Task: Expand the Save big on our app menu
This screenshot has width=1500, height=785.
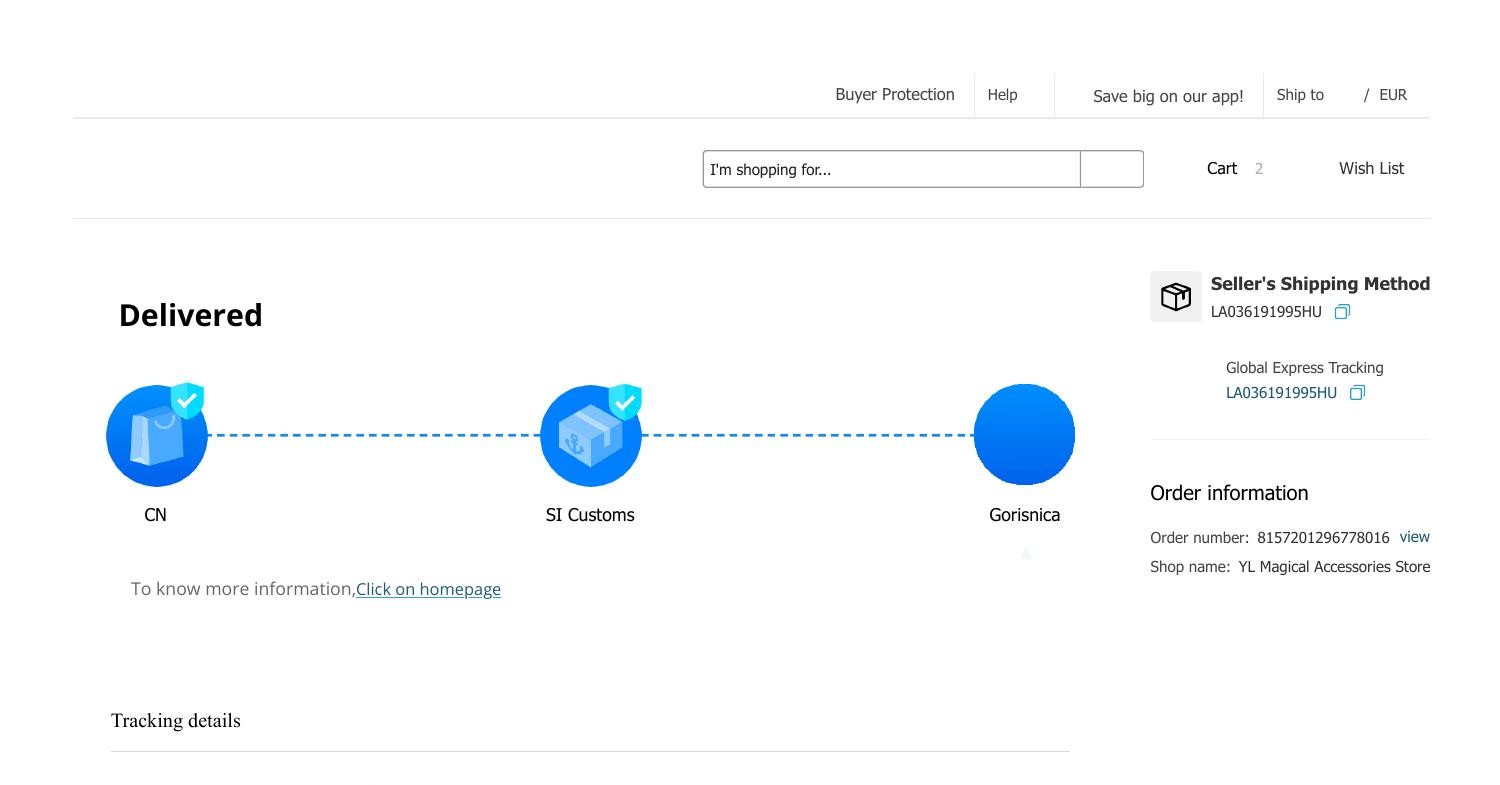Action: (1167, 96)
